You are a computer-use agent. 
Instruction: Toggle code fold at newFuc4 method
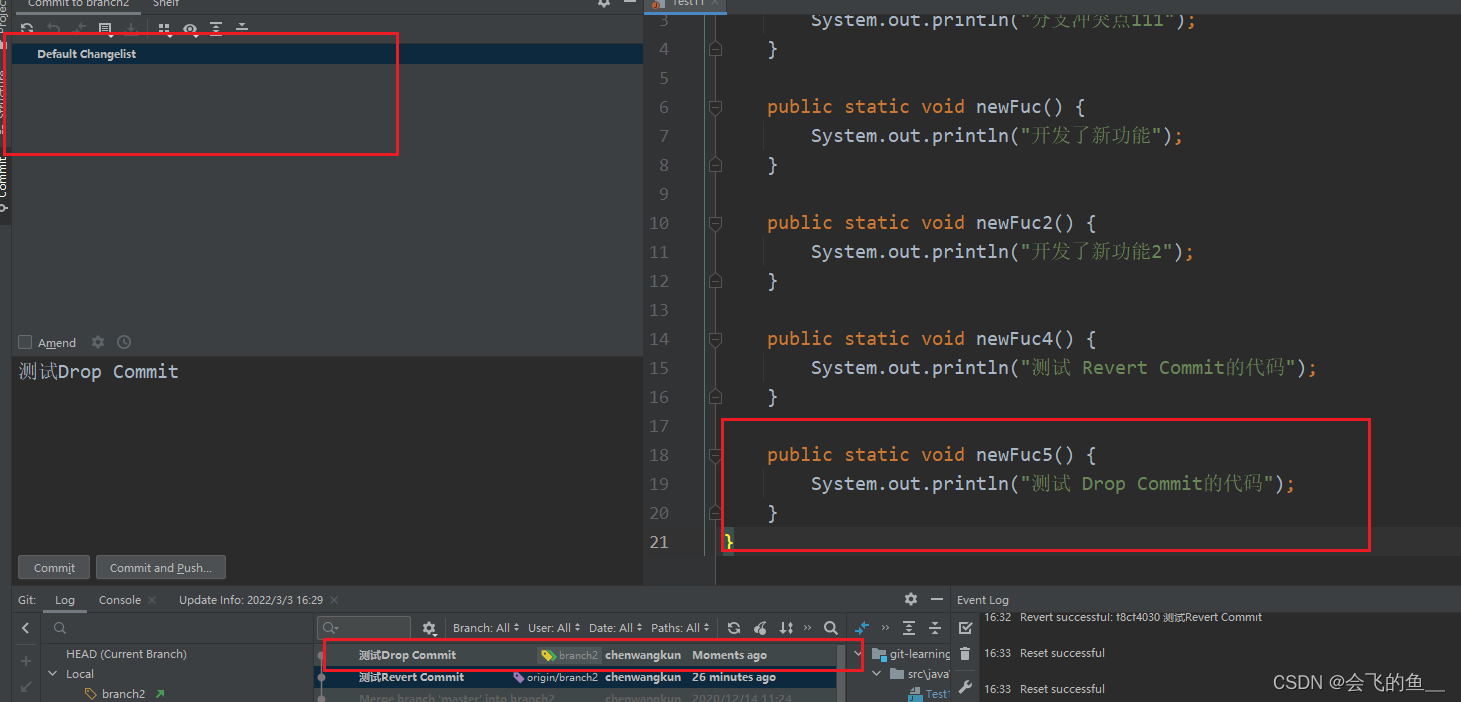(715, 339)
